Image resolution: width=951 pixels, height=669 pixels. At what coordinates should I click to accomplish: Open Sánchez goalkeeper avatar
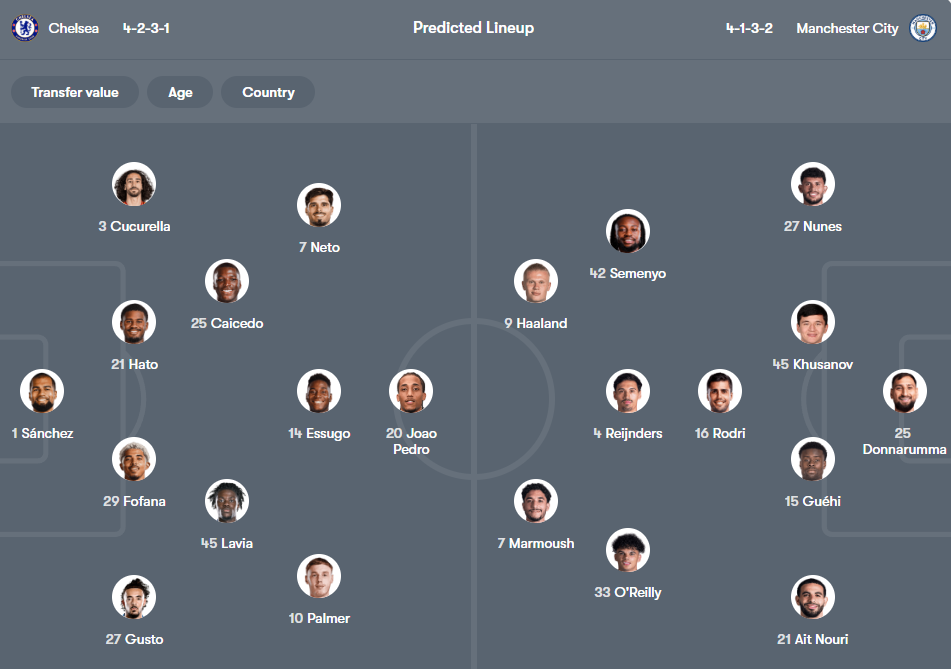(x=42, y=391)
